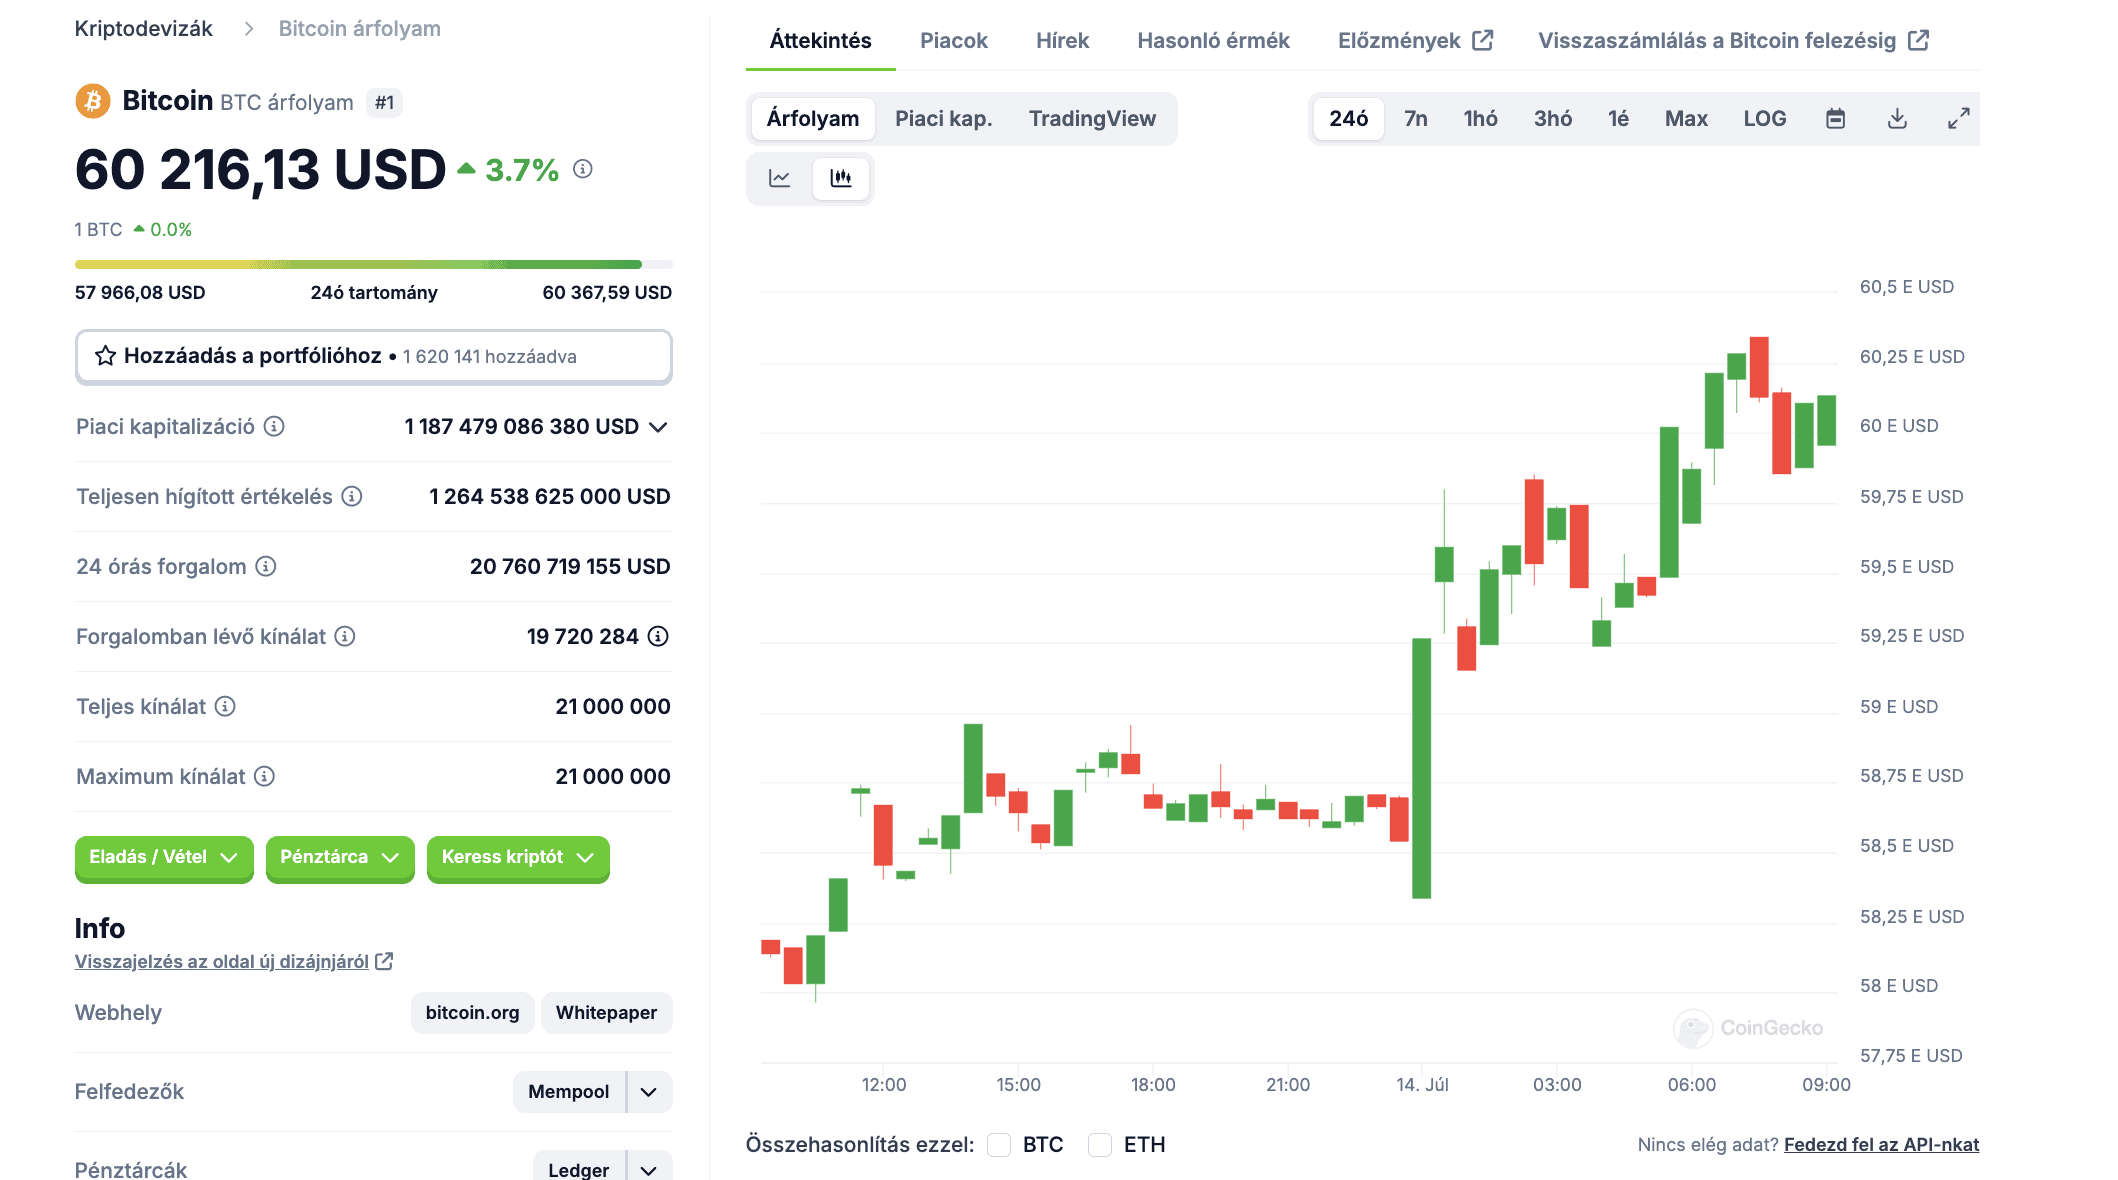The height and width of the screenshot is (1180, 2118).
Task: Open the Hasonló érmék tab
Action: pyautogui.click(x=1213, y=41)
